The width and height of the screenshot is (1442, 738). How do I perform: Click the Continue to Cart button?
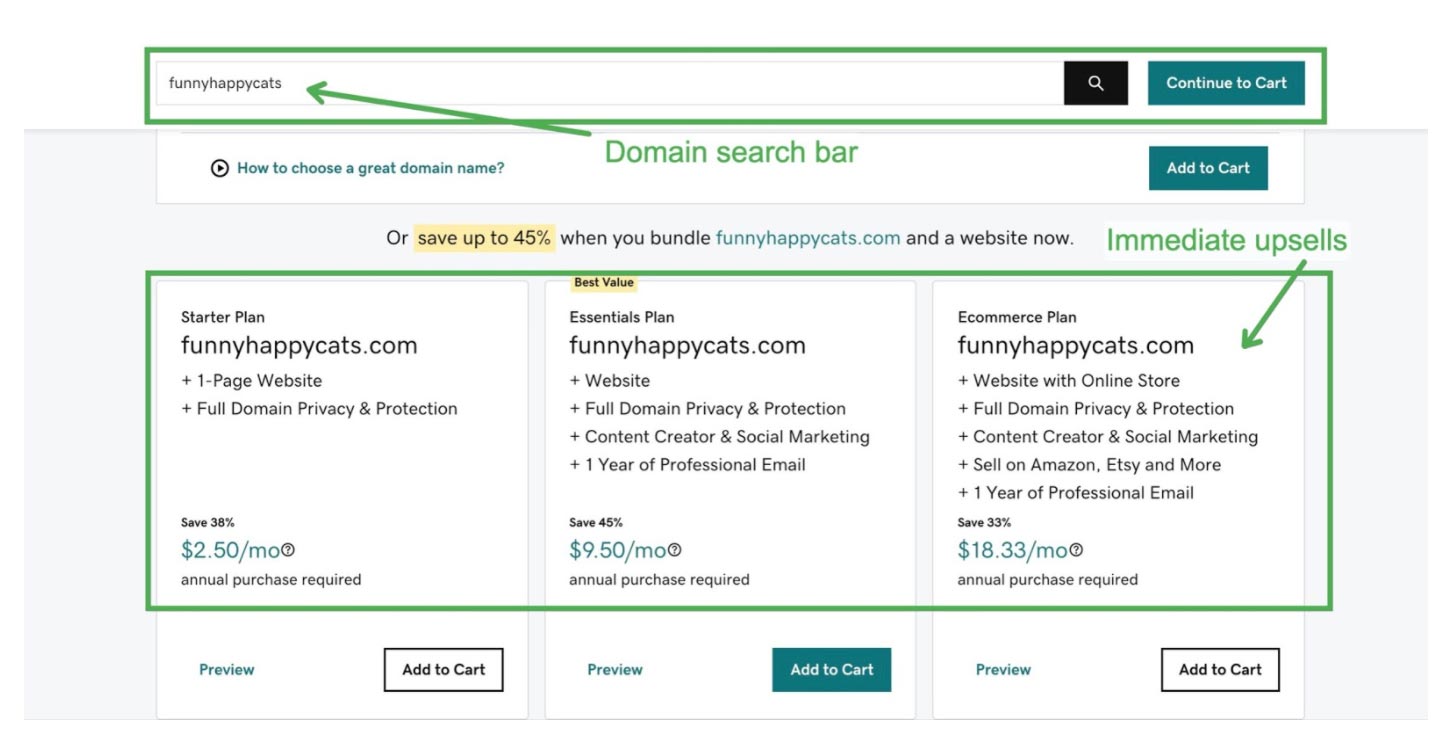click(1226, 83)
